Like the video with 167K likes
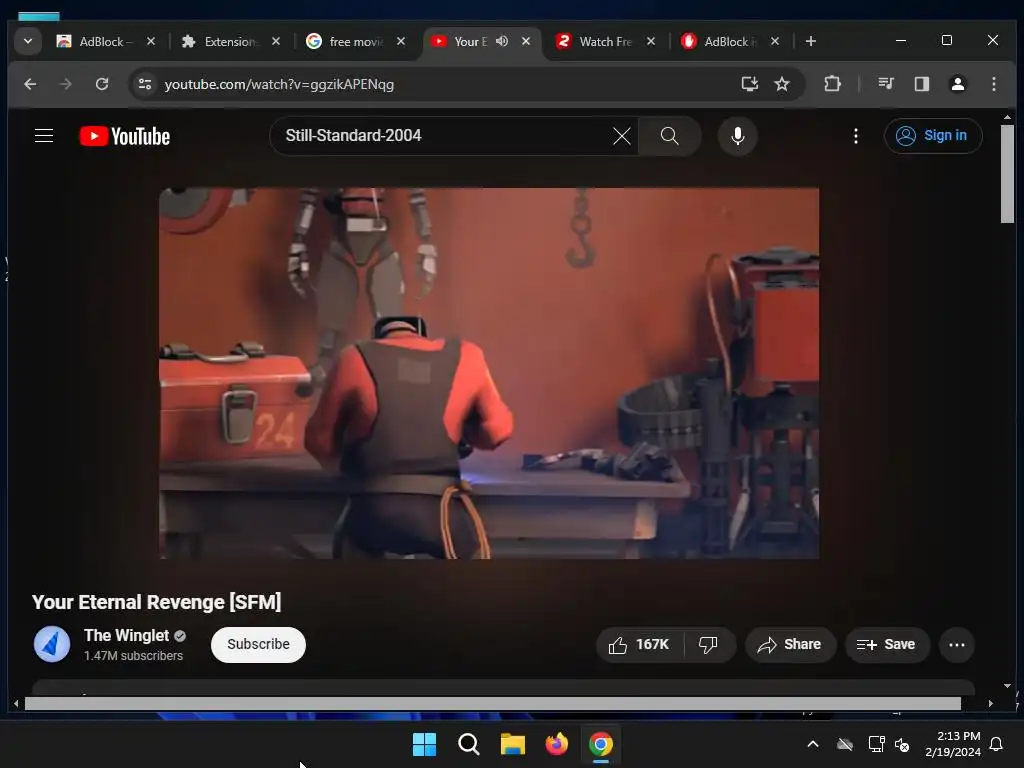Image resolution: width=1024 pixels, height=768 pixels. (x=640, y=645)
